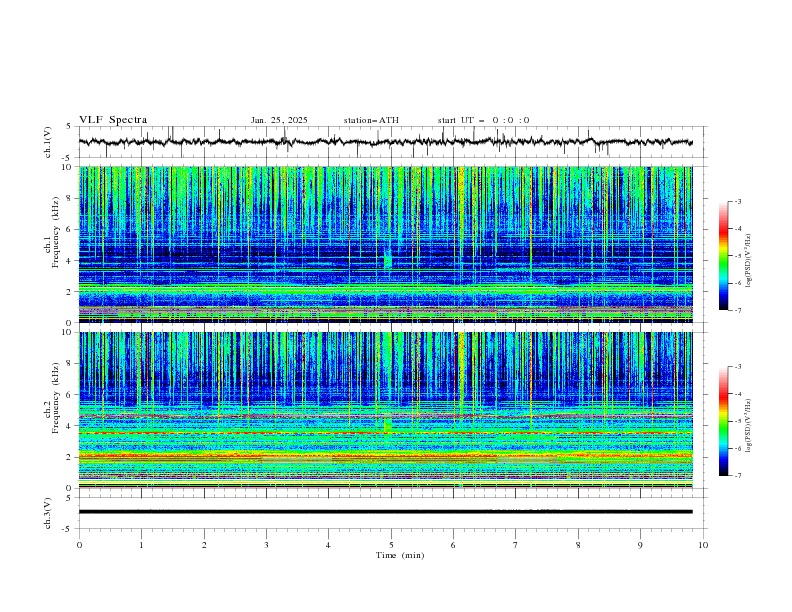Click the "ch.1(V)" waveform axis label
The width and height of the screenshot is (792, 612).
pyautogui.click(x=48, y=142)
